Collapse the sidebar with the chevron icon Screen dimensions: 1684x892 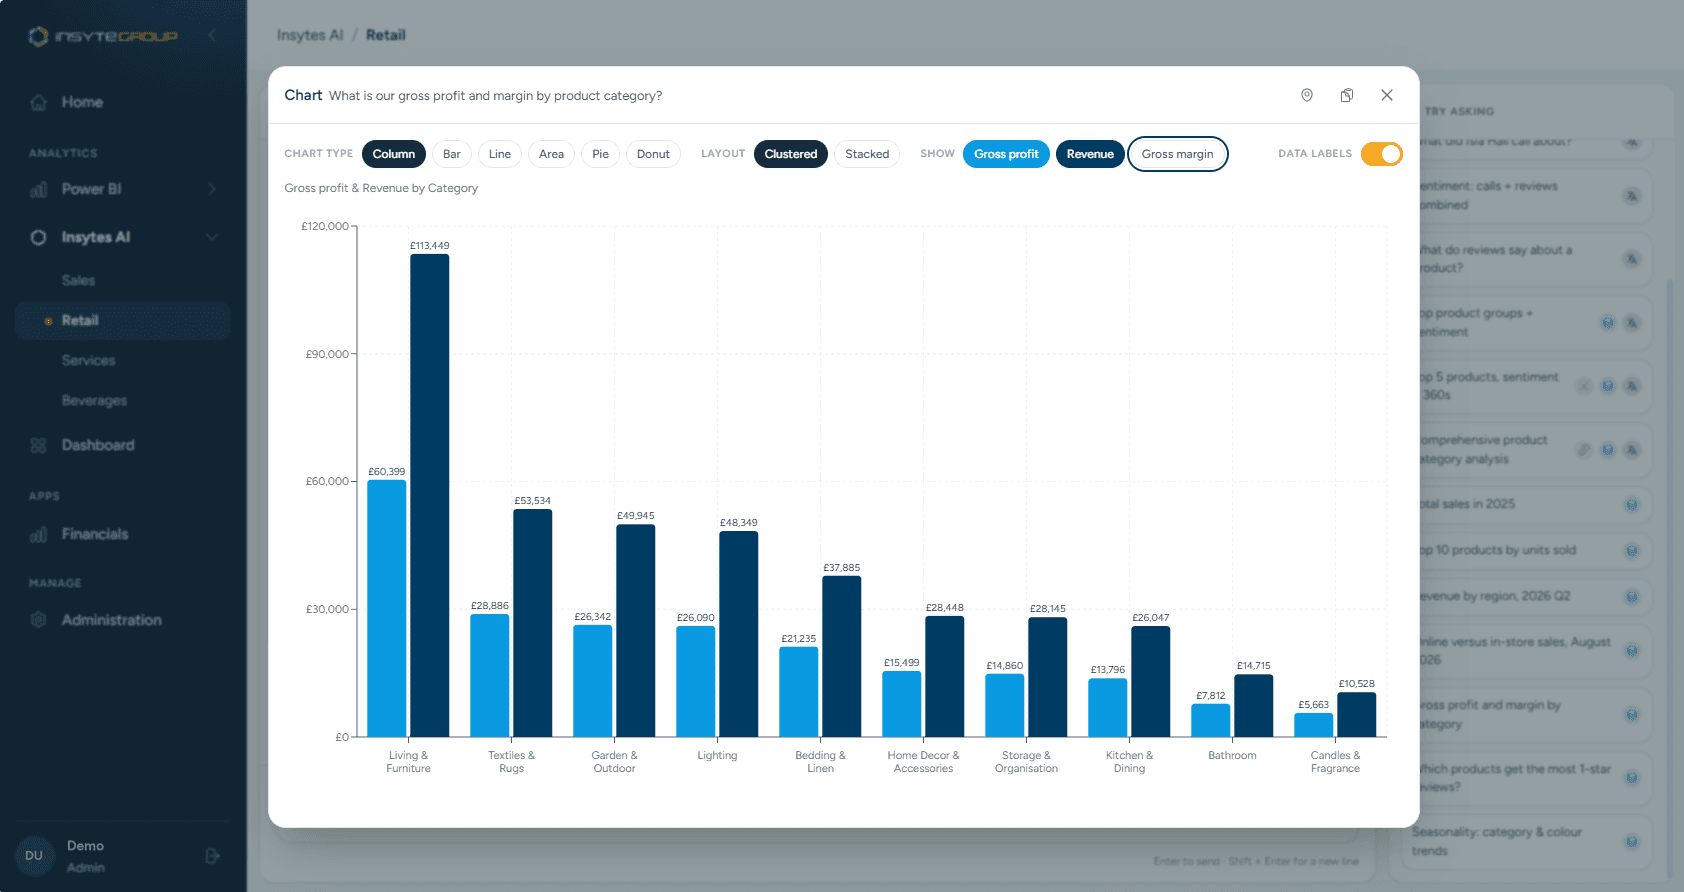(x=212, y=35)
